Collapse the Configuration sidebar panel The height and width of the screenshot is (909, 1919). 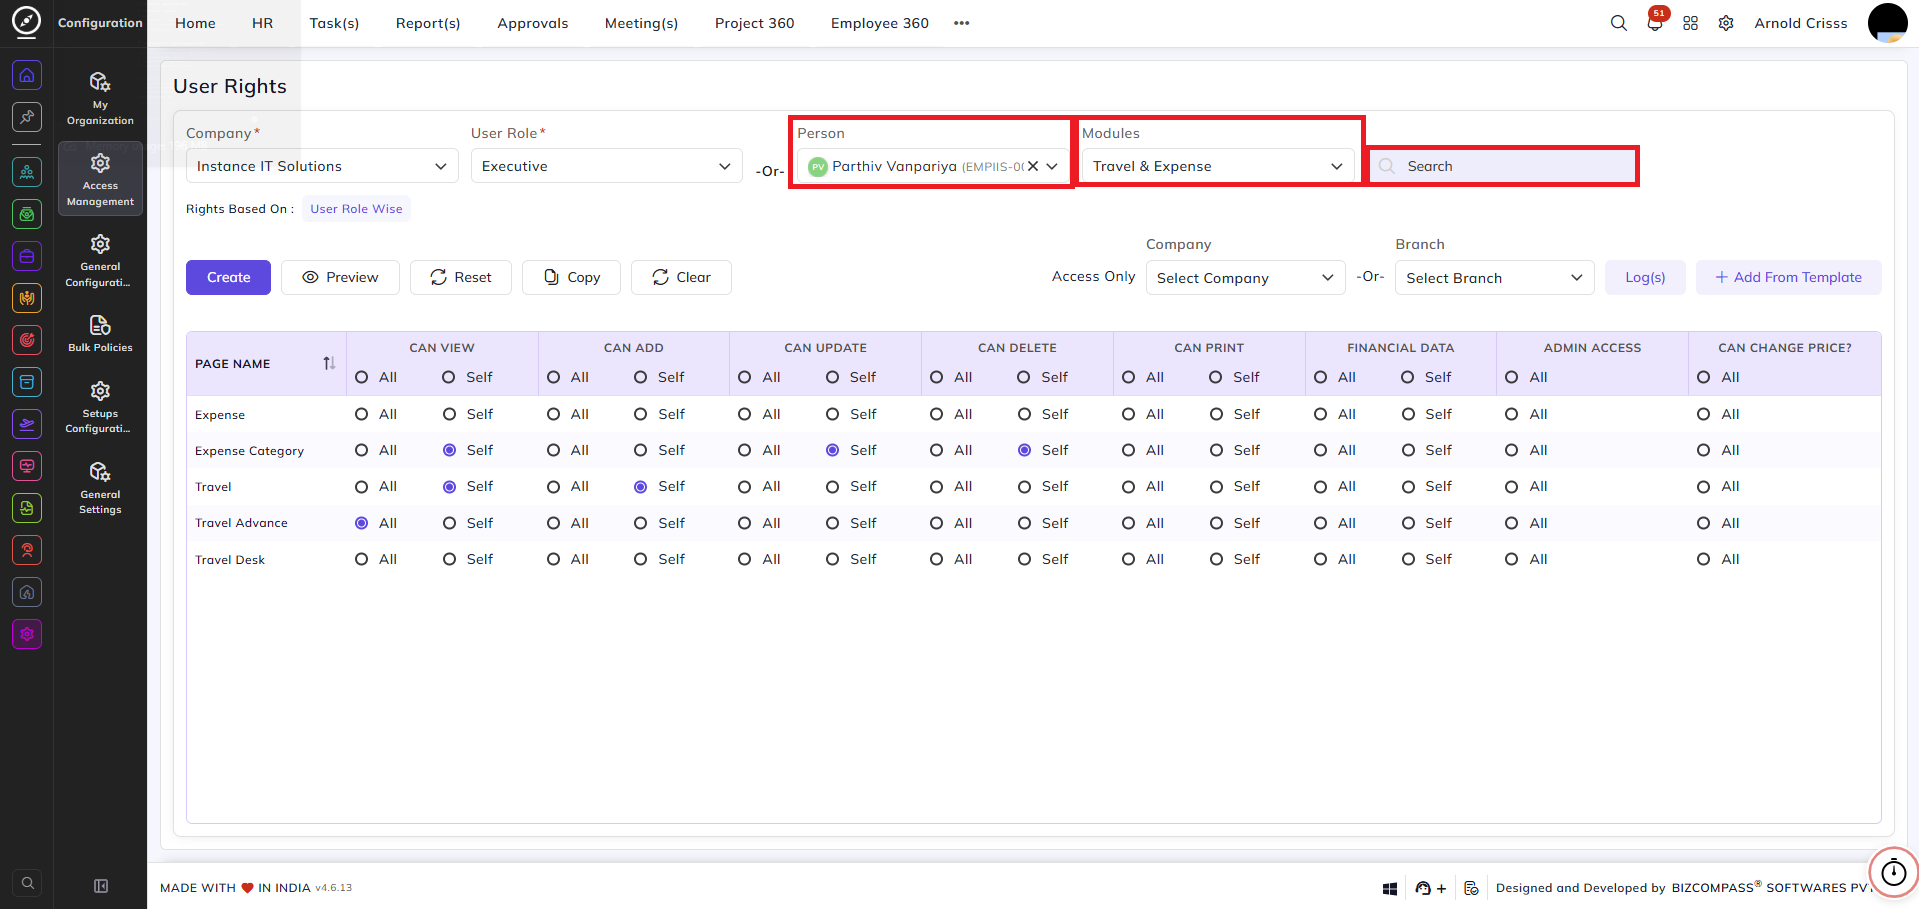[101, 886]
